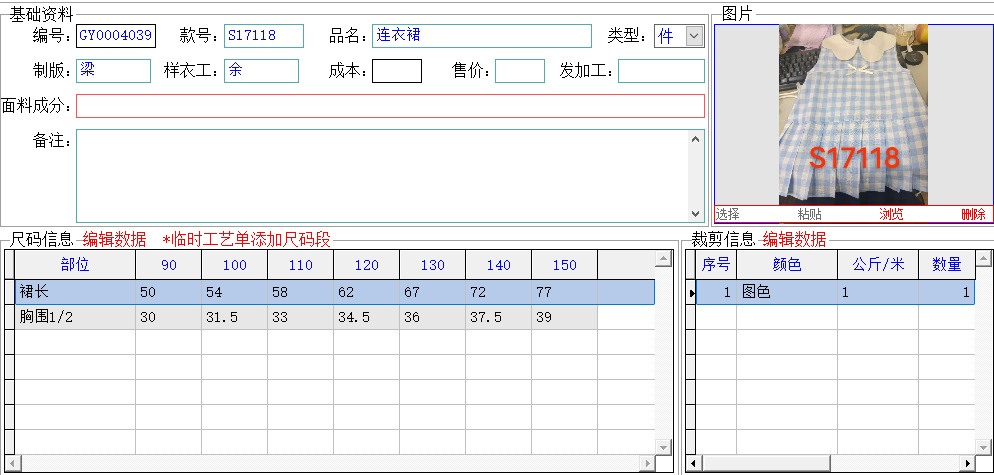Click cutting table horizontal scrollbar right arrow

[968, 463]
